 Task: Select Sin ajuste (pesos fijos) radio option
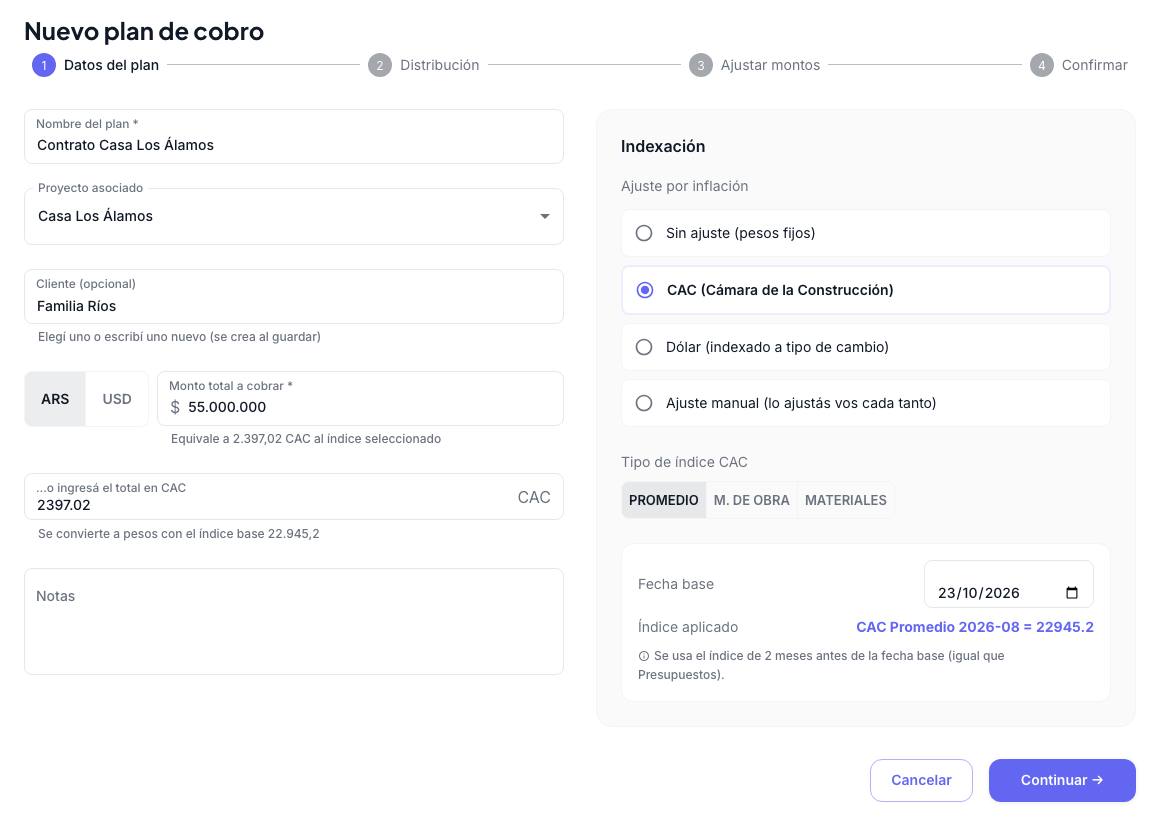[x=866, y=233]
